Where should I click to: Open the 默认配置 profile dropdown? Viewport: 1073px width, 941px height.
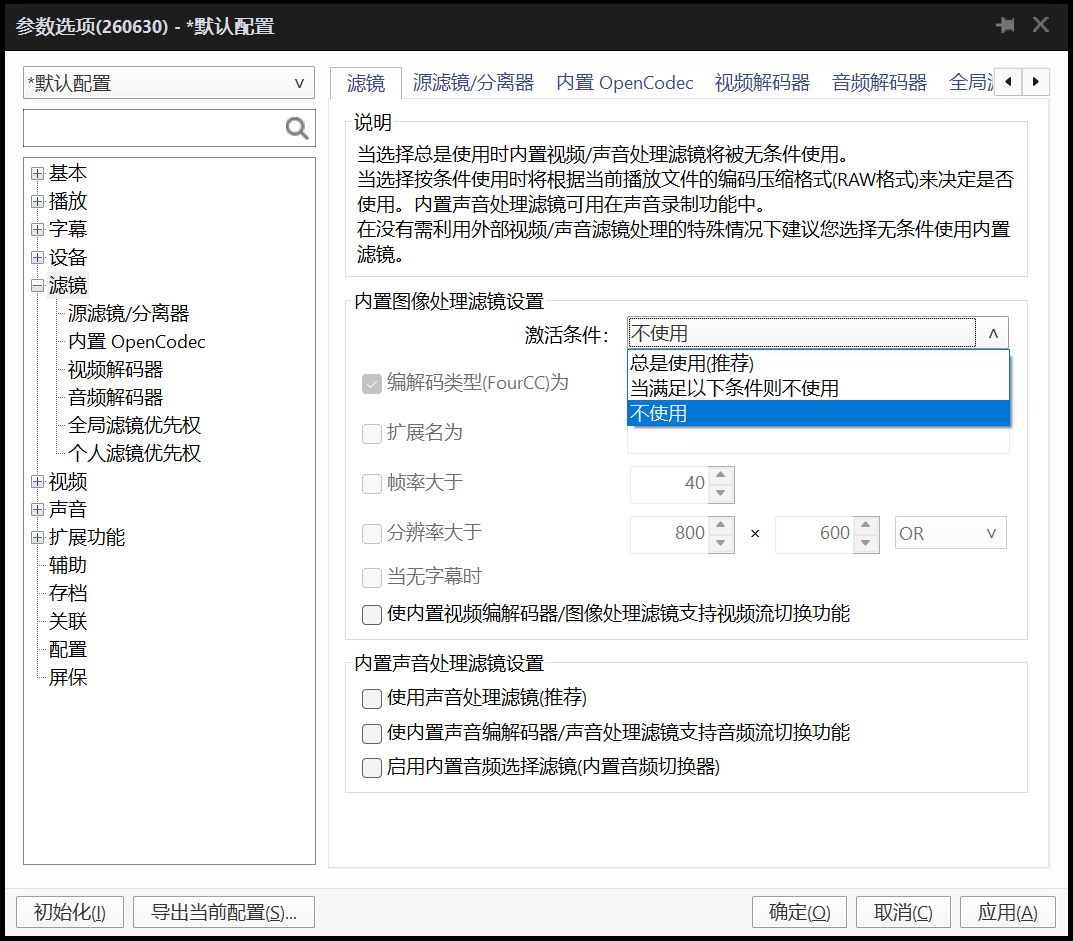tap(169, 83)
